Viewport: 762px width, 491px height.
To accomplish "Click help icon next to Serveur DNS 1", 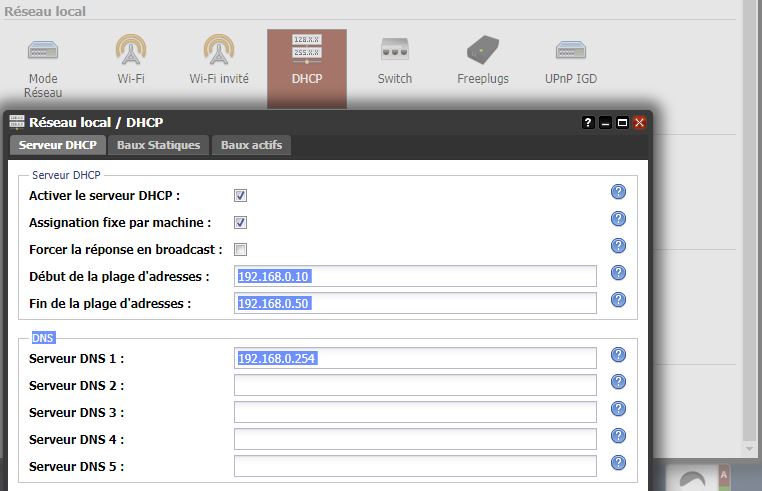I will coord(618,355).
